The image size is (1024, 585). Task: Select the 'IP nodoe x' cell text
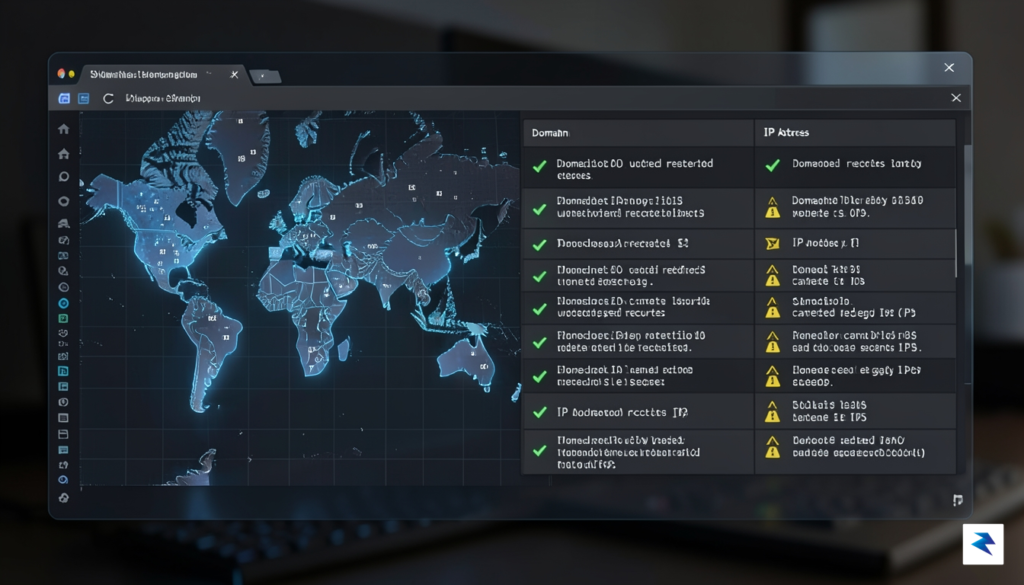pyautogui.click(x=825, y=243)
